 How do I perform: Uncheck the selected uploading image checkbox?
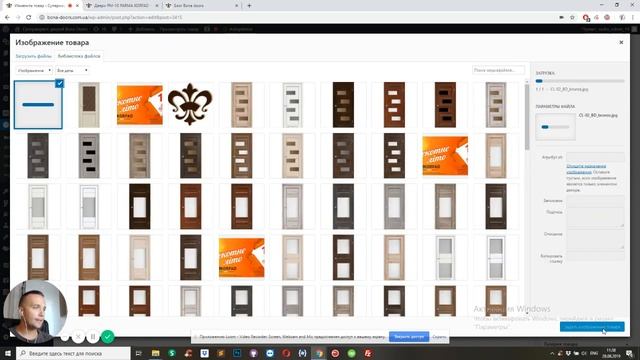click(x=59, y=84)
